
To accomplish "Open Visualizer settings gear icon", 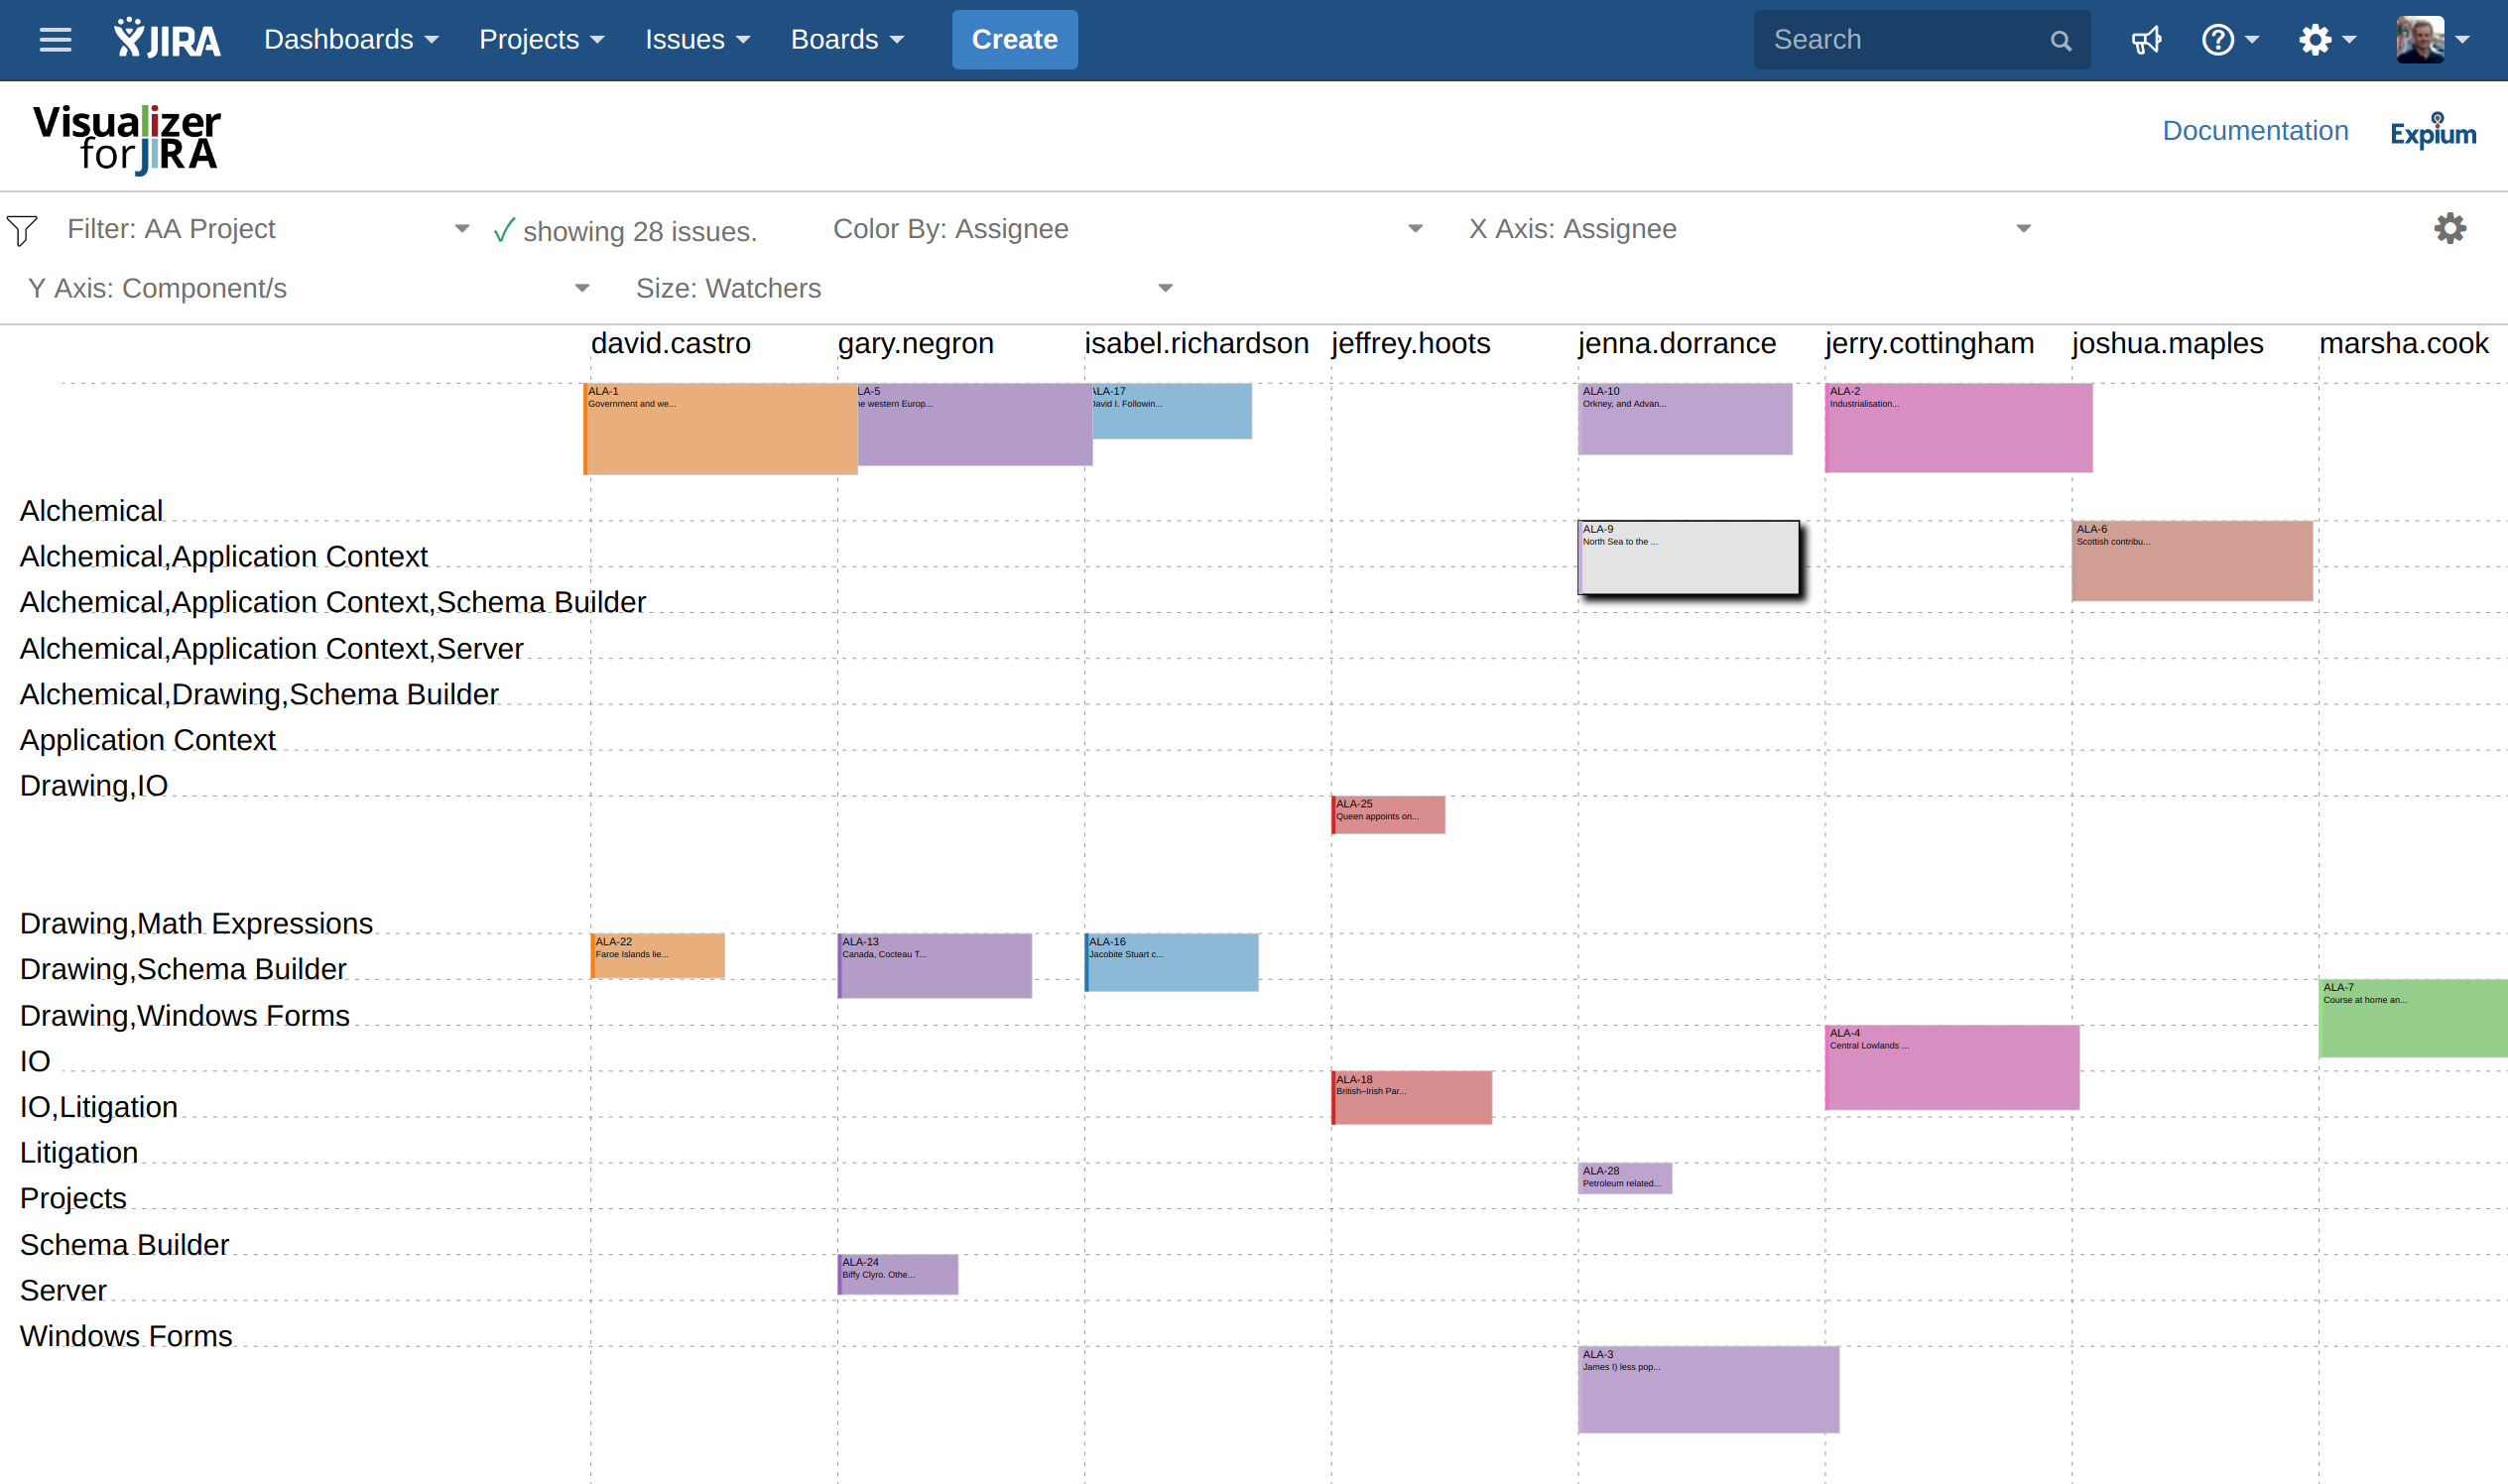I will pos(2449,228).
